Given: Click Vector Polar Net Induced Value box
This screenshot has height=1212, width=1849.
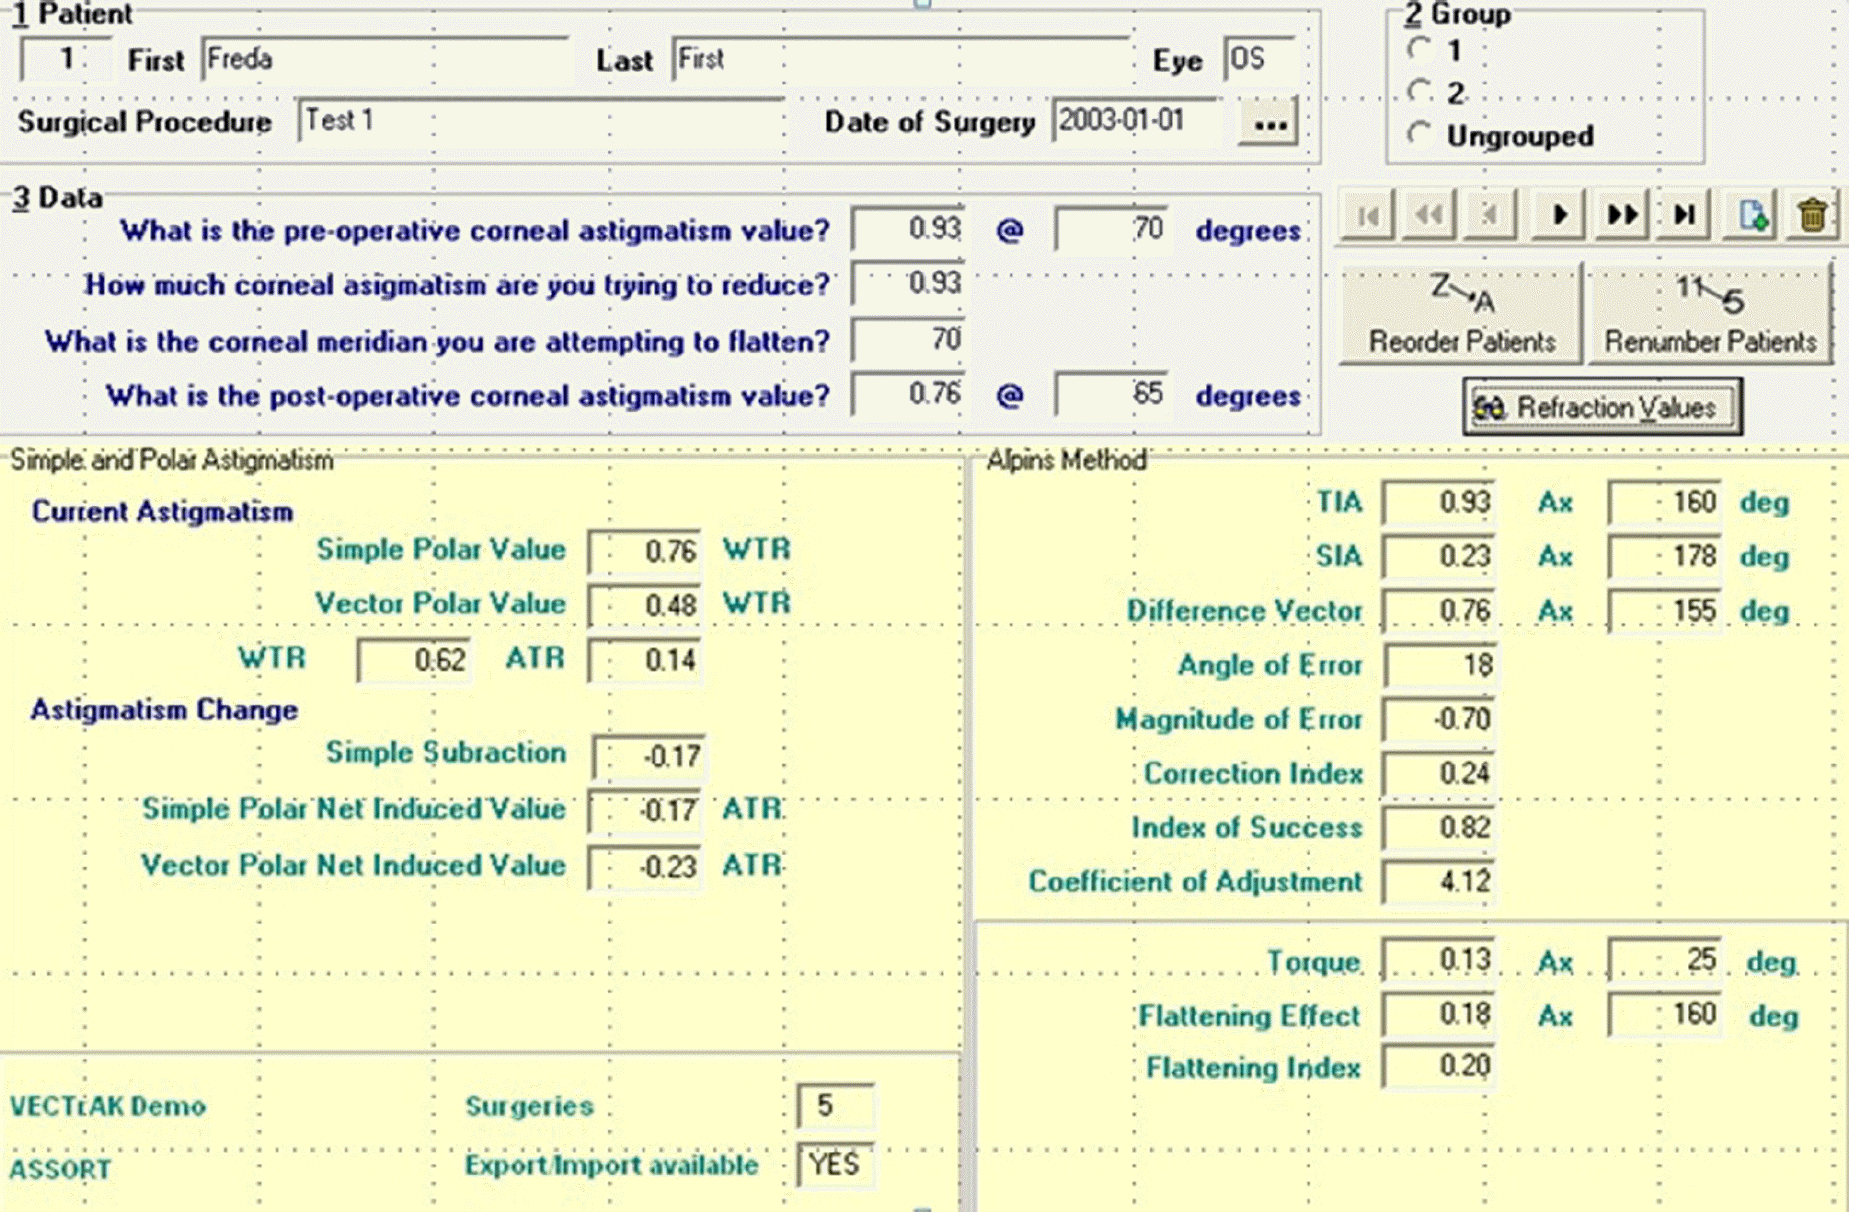Looking at the screenshot, I should click(645, 867).
